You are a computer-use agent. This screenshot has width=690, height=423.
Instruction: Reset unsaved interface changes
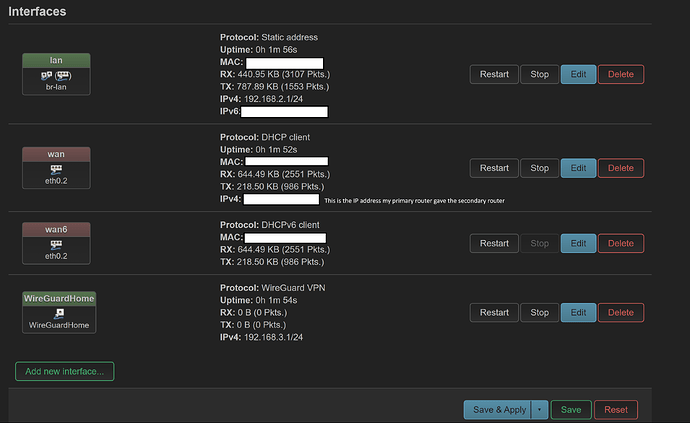(616, 409)
